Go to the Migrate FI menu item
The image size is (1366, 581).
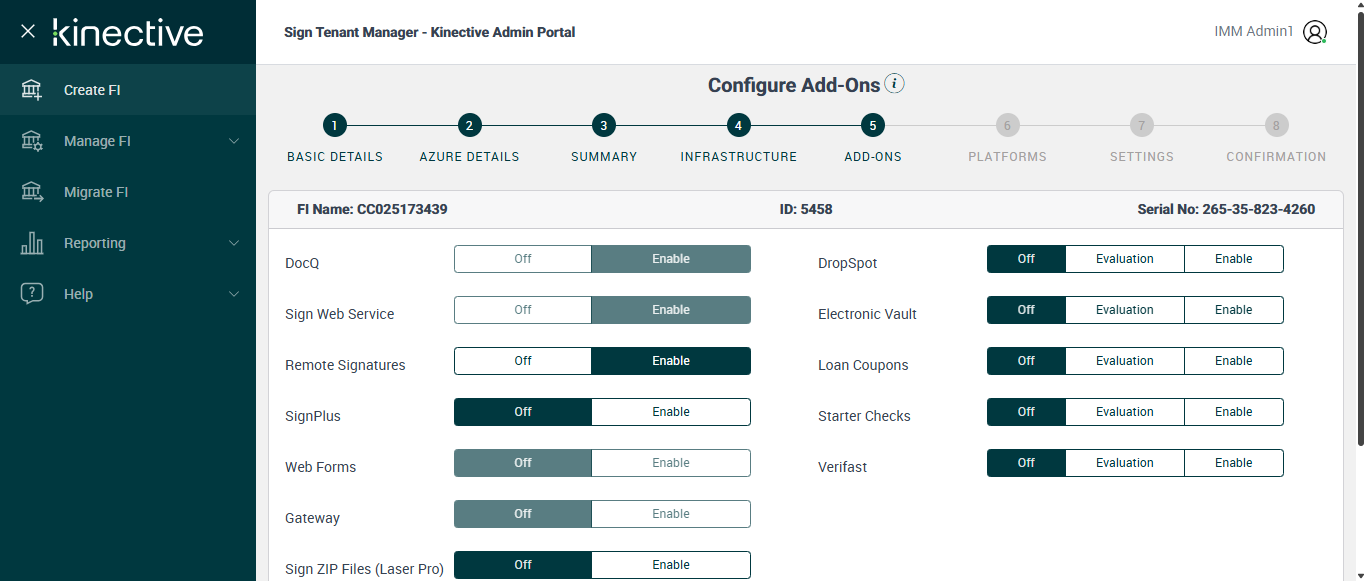[x=96, y=192]
